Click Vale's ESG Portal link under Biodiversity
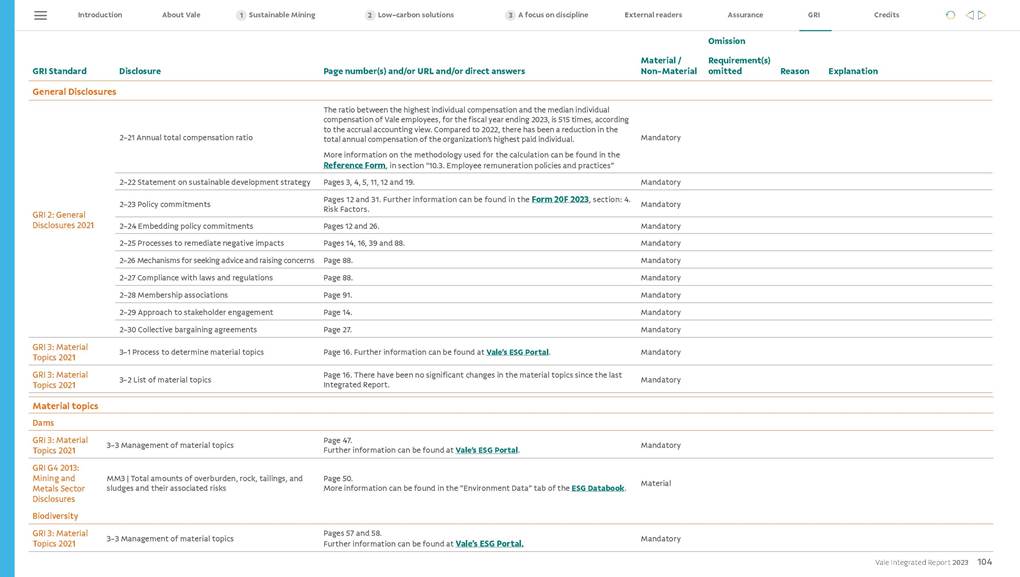Viewport: 1020px width, 577px height. click(x=489, y=544)
